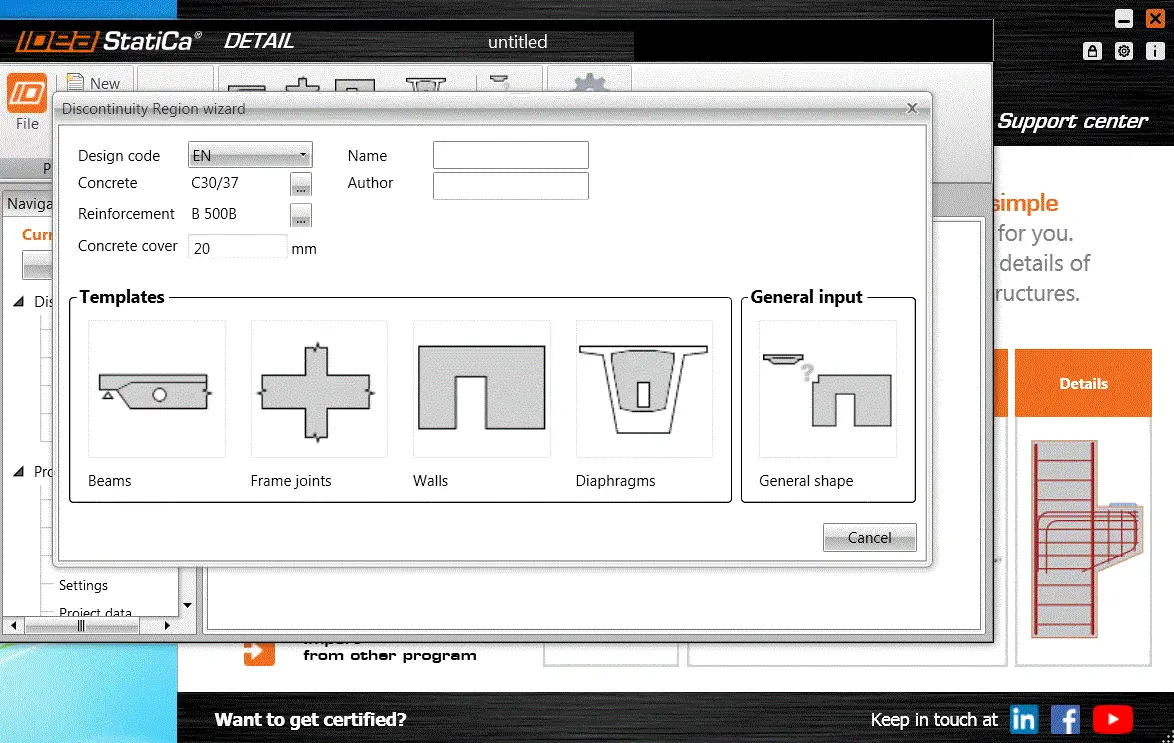This screenshot has width=1174, height=743.
Task: Select the Frame joints template
Action: point(319,389)
